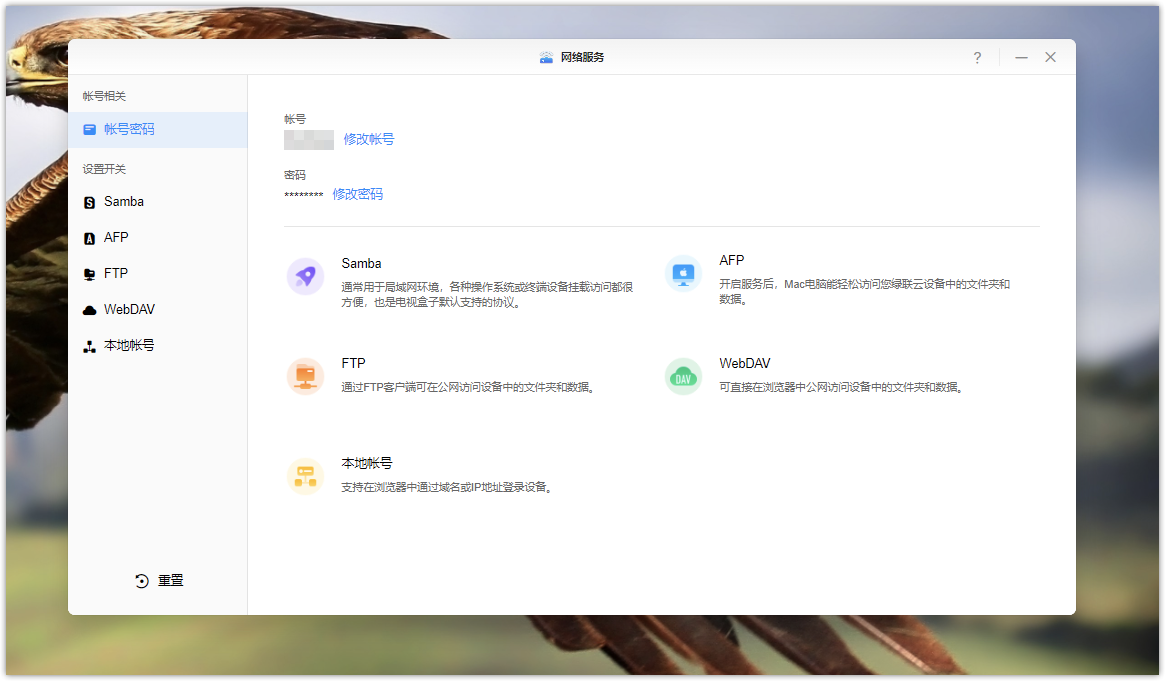The image size is (1165, 681).
Task: Click the circular reset arrow icon
Action: coord(142,581)
